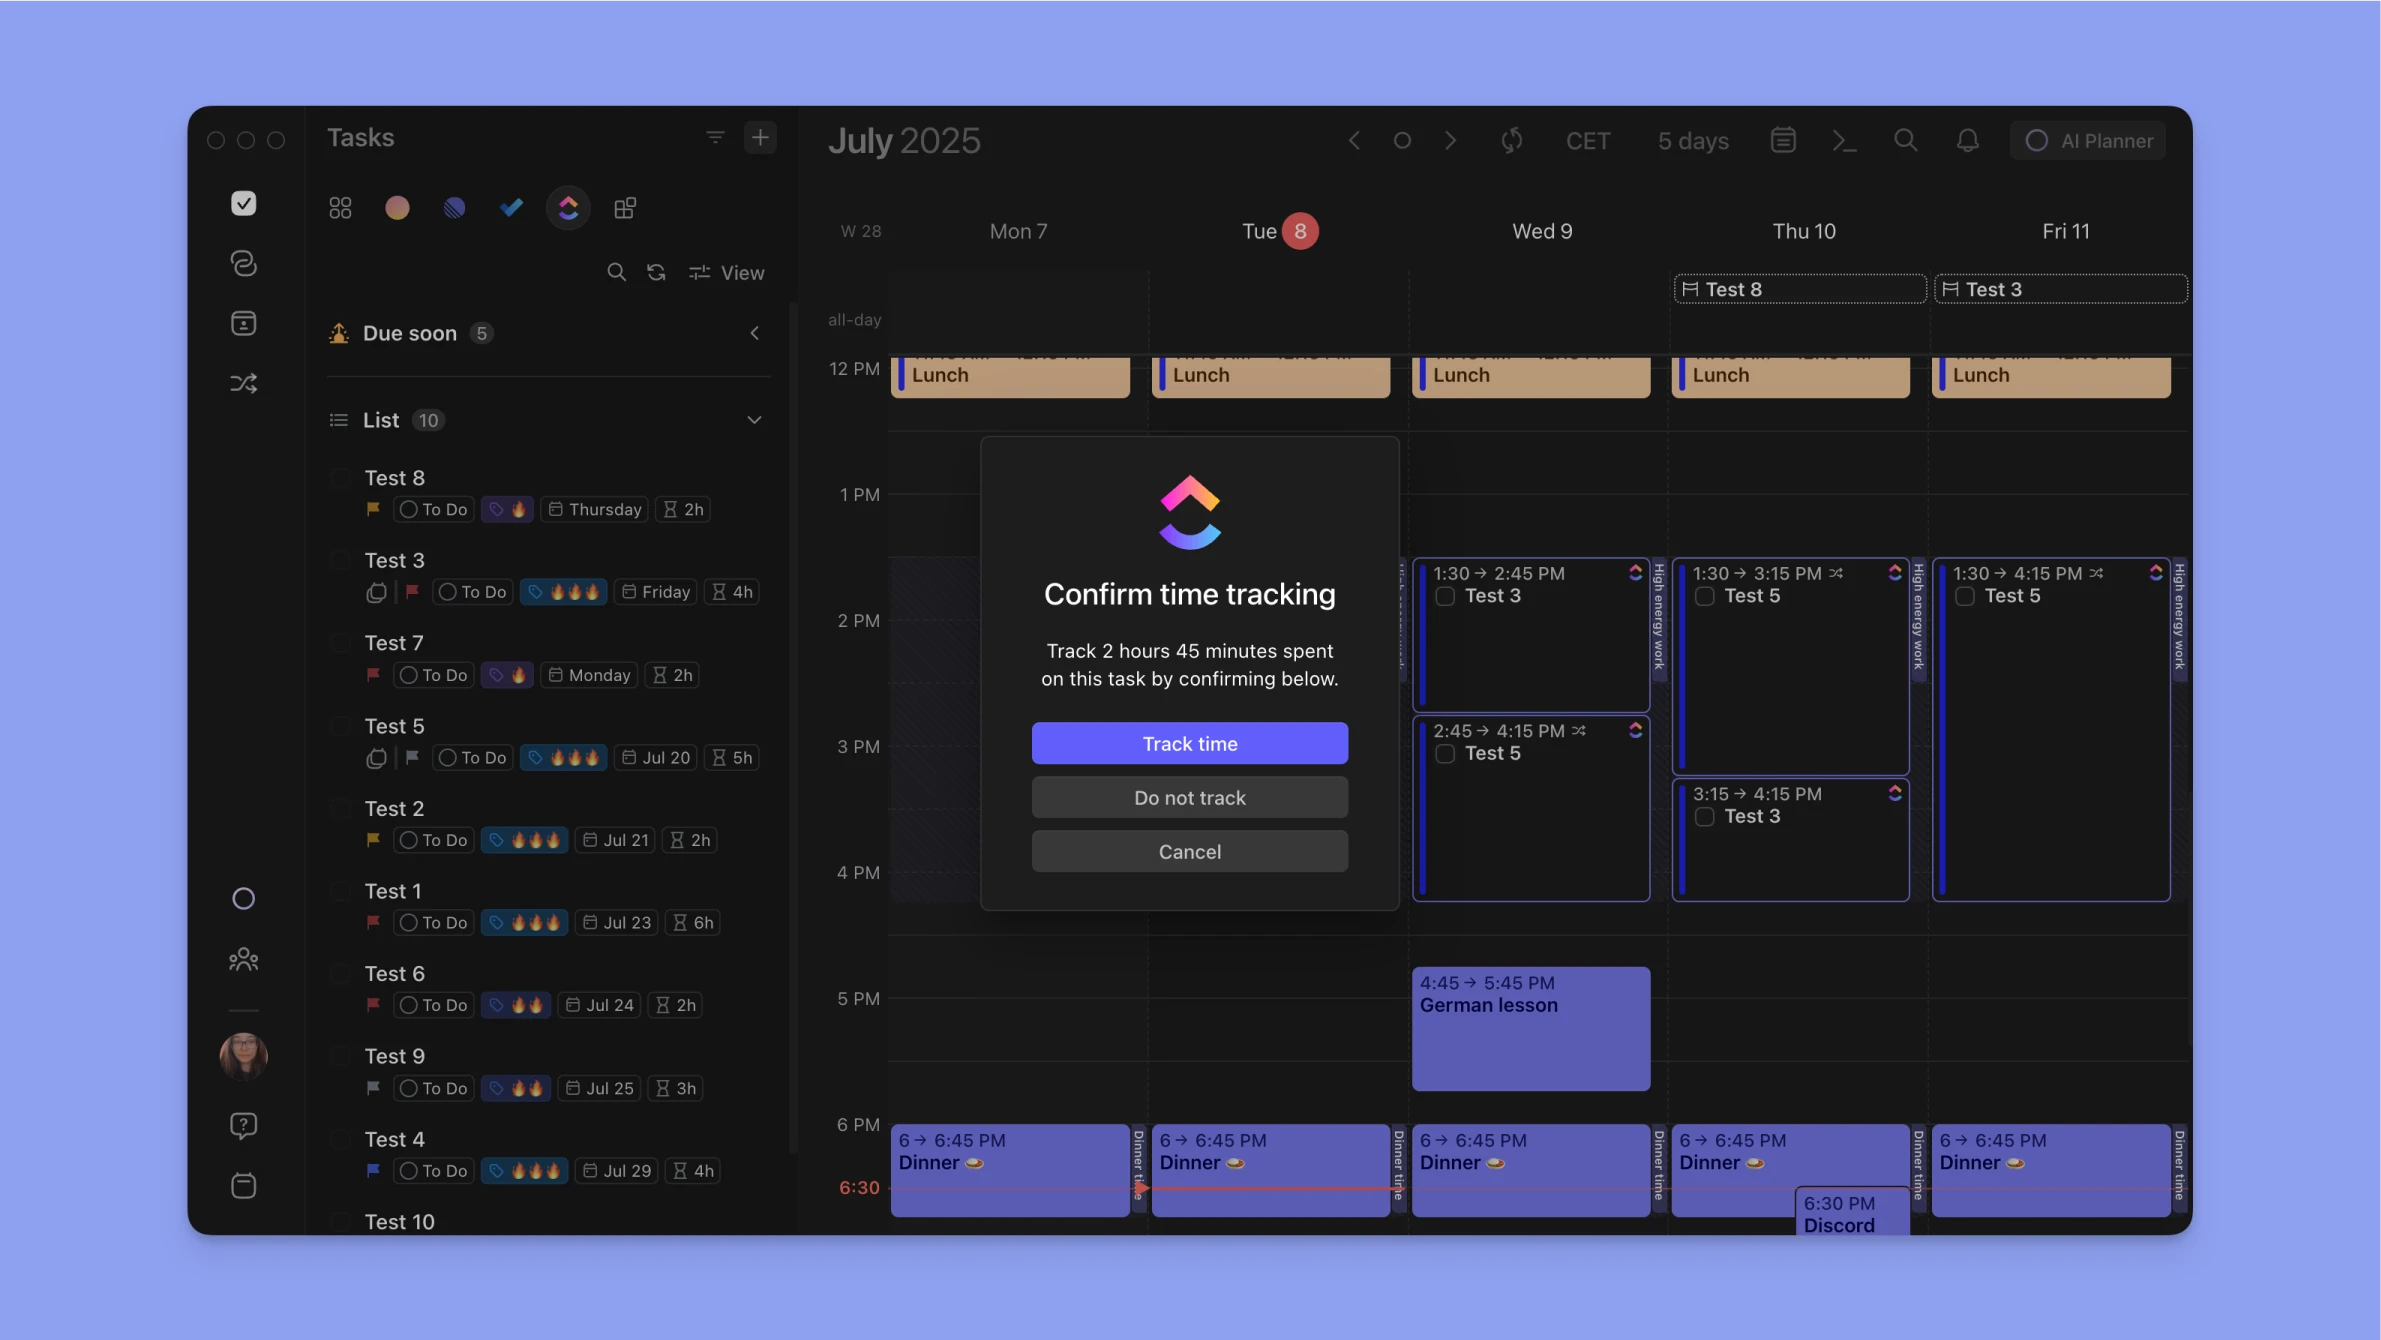
Task: Open the command prompt icon
Action: tap(1844, 141)
